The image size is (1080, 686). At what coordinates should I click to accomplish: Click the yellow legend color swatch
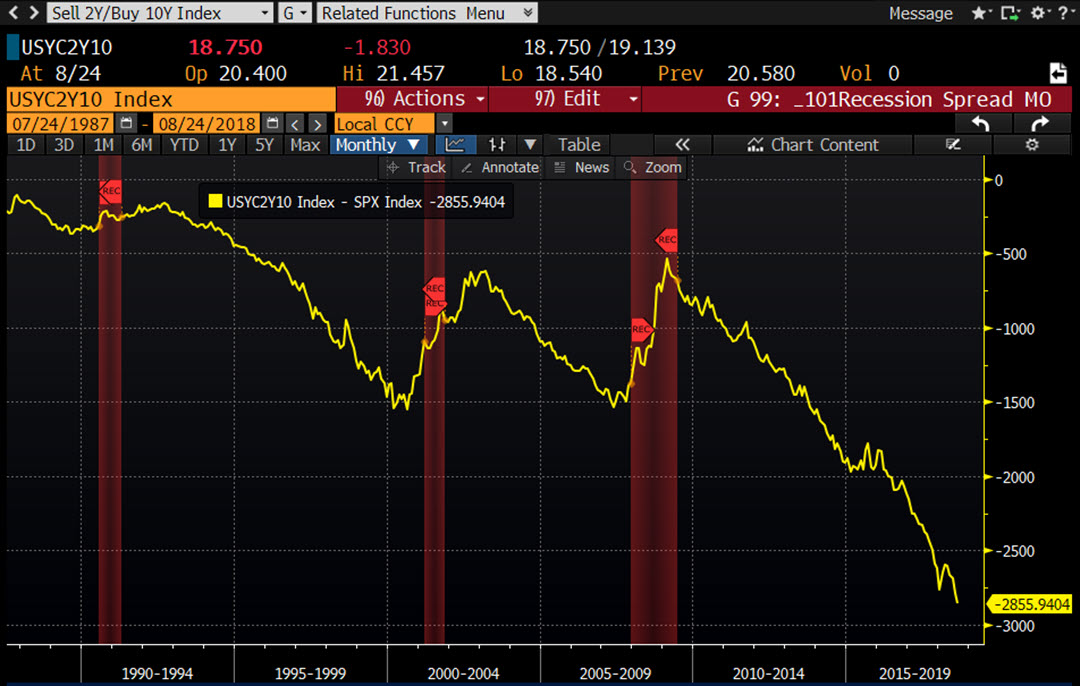(216, 201)
